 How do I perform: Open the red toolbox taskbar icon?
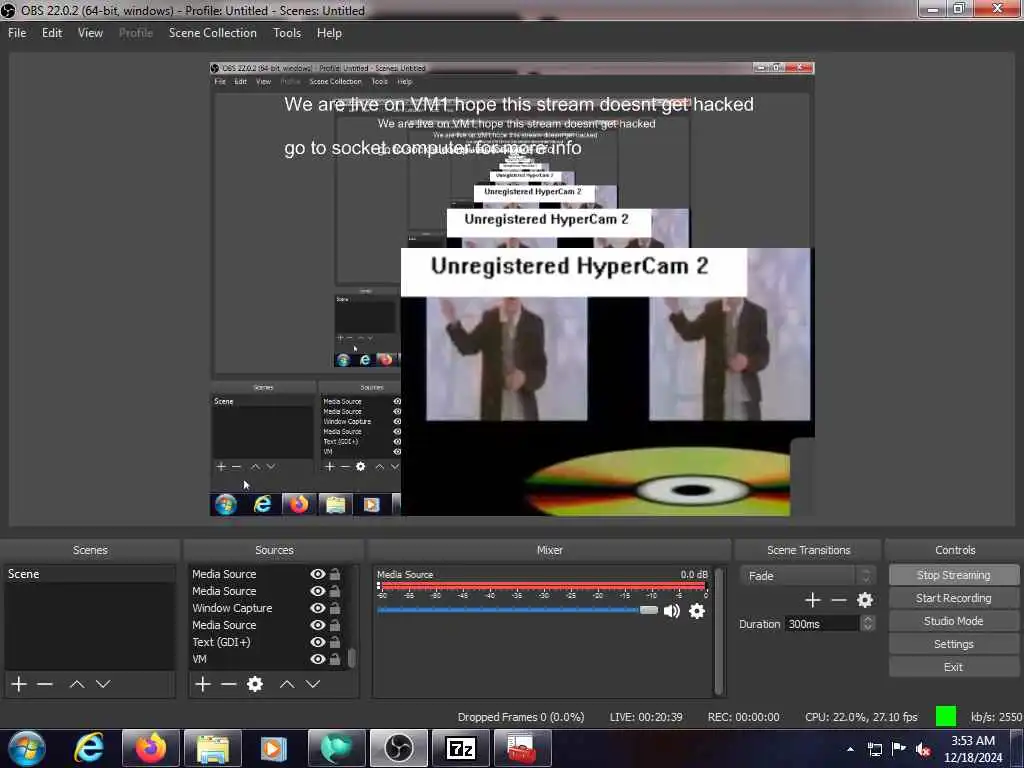coord(522,748)
